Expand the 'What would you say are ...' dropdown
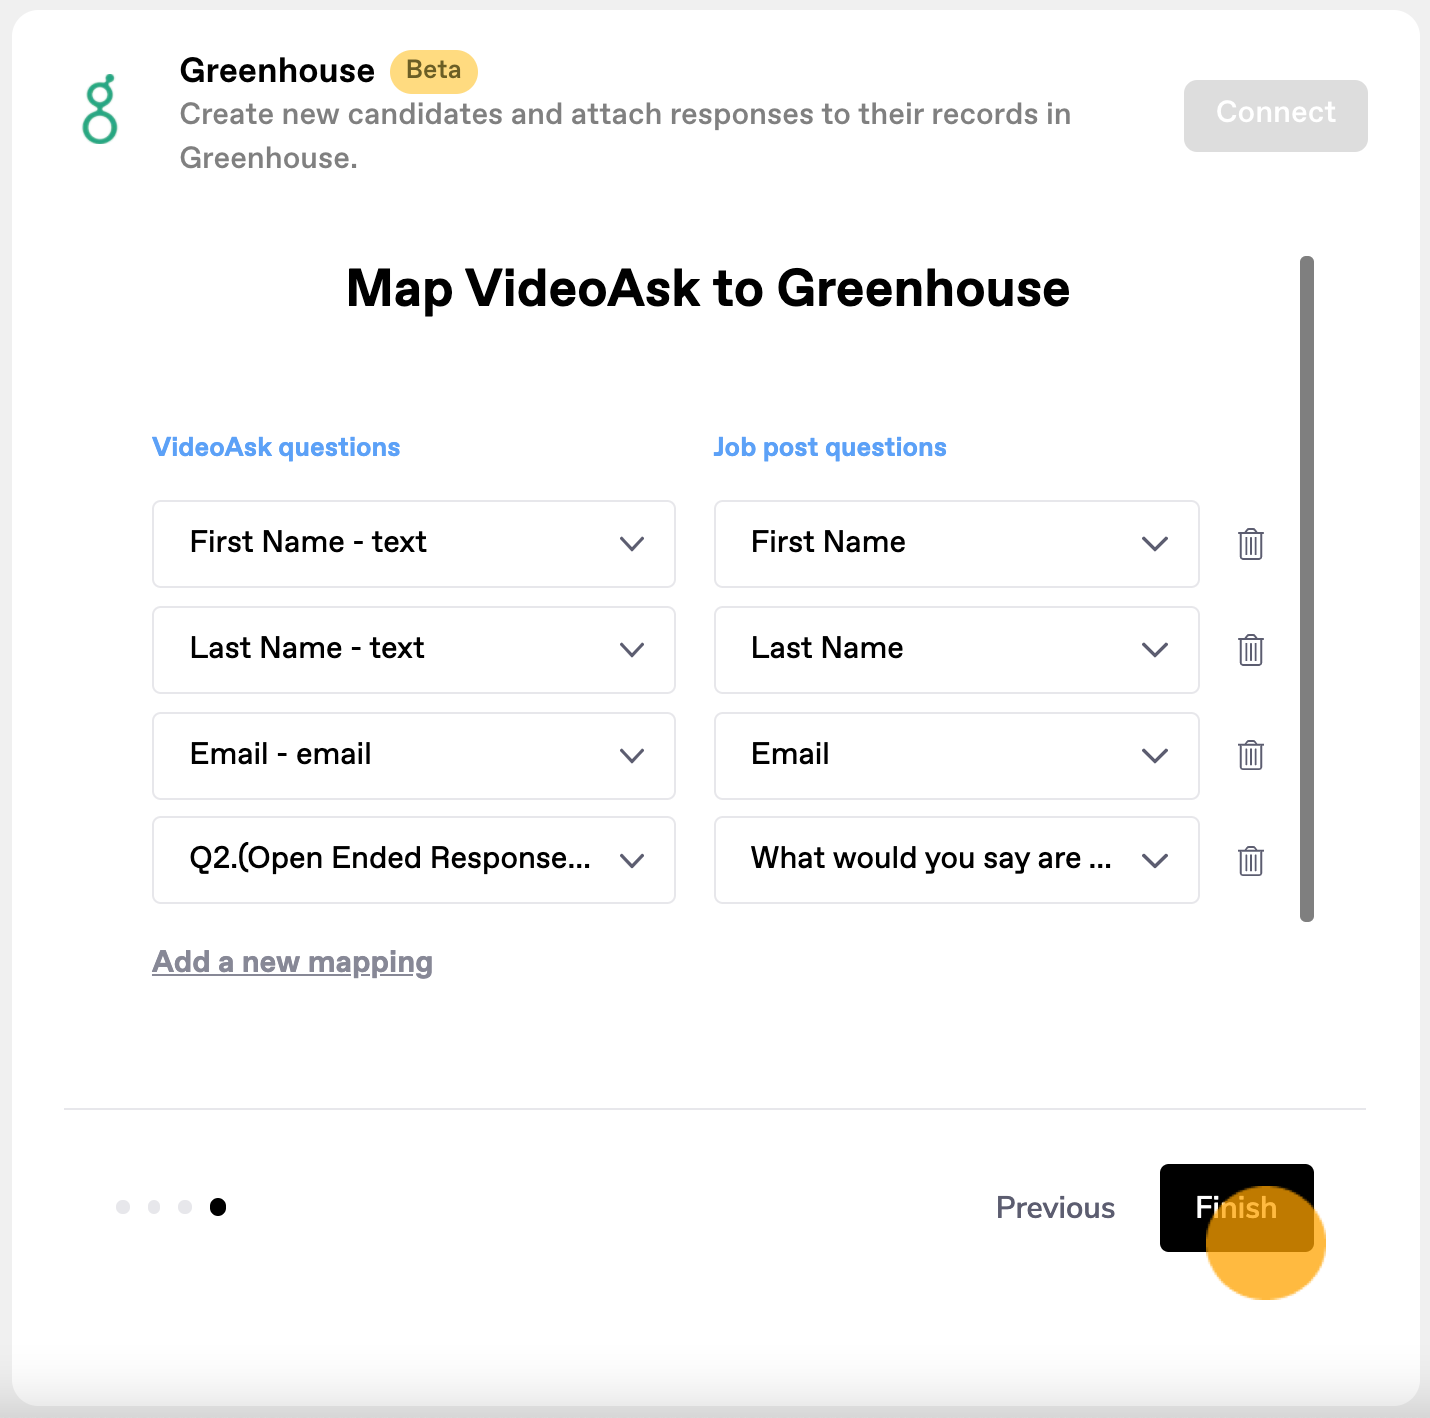The height and width of the screenshot is (1418, 1430). pos(957,860)
